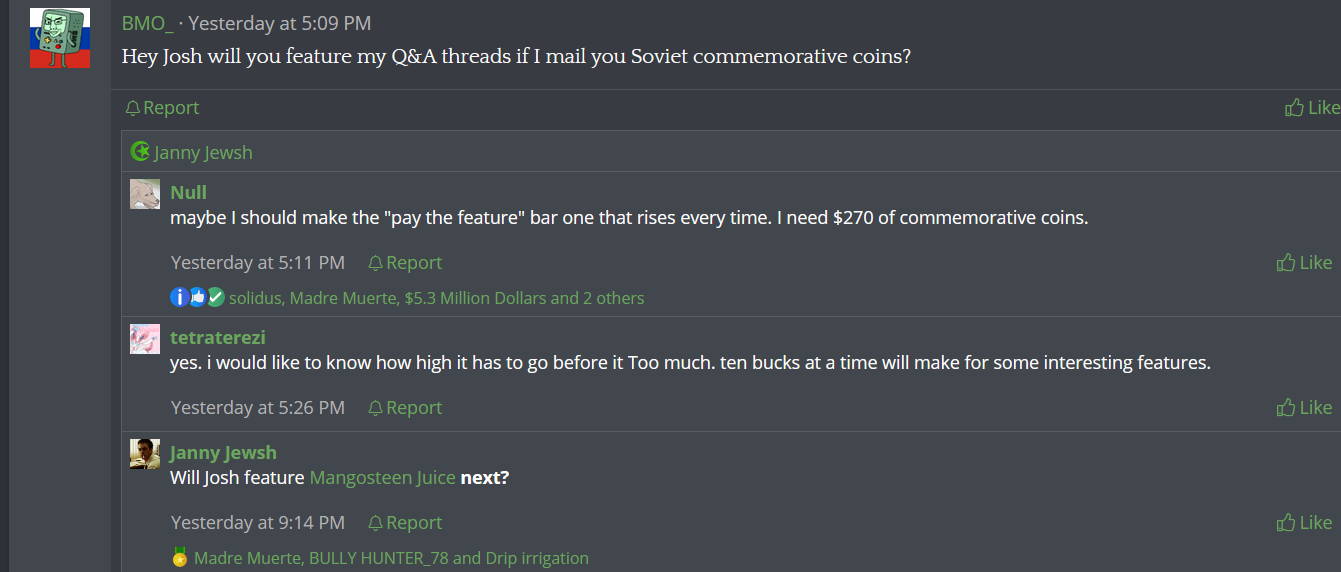Report tetraterezi's comment from 5:26 PM
This screenshot has width=1341, height=572.
(x=405, y=408)
